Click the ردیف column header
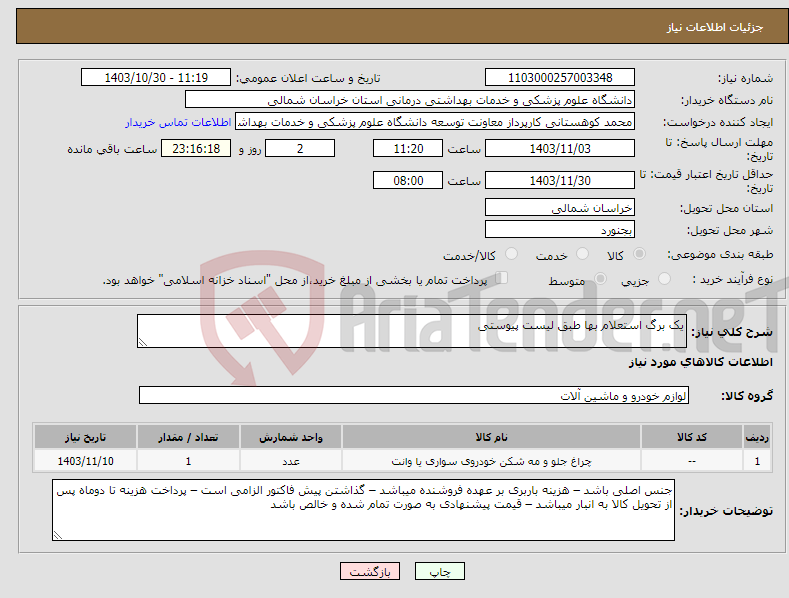This screenshot has width=789, height=598. (x=757, y=437)
